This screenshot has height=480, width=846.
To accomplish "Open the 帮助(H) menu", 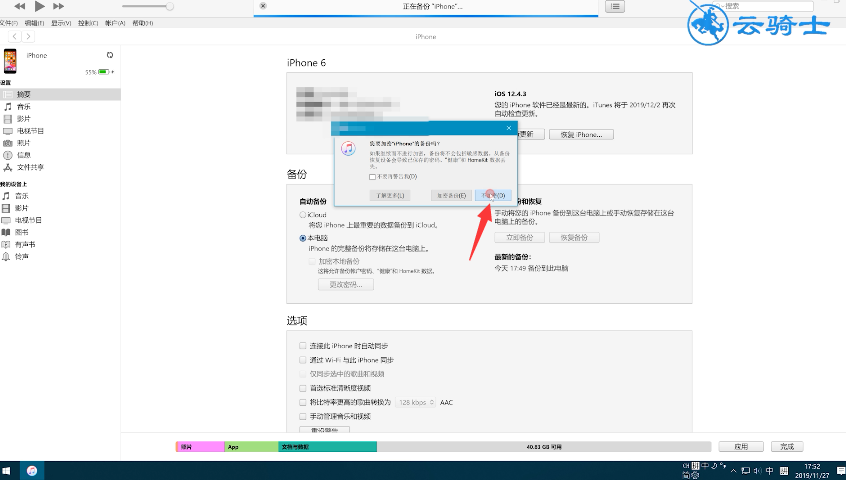I will 143,23.
